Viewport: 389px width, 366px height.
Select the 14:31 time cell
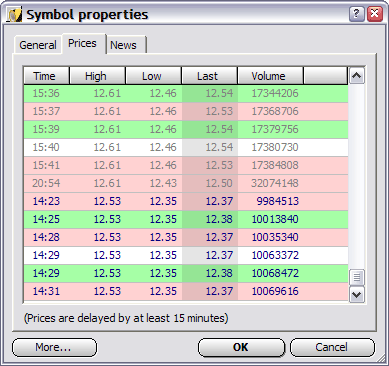click(46, 291)
